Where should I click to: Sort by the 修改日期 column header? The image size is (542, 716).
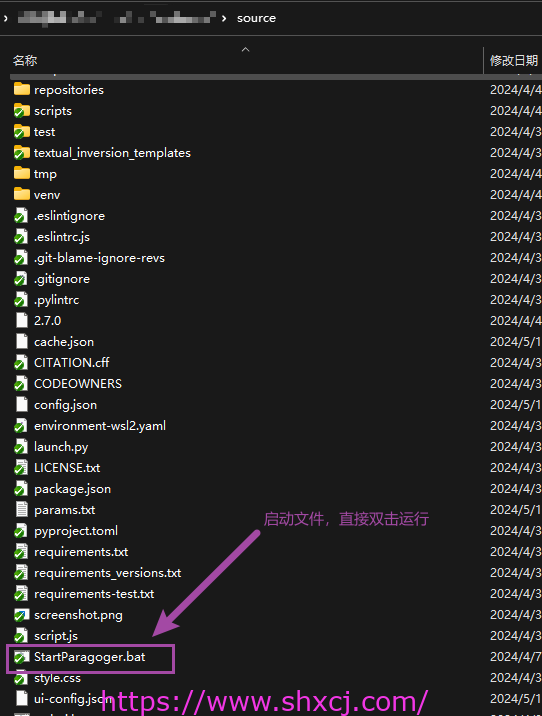point(514,61)
